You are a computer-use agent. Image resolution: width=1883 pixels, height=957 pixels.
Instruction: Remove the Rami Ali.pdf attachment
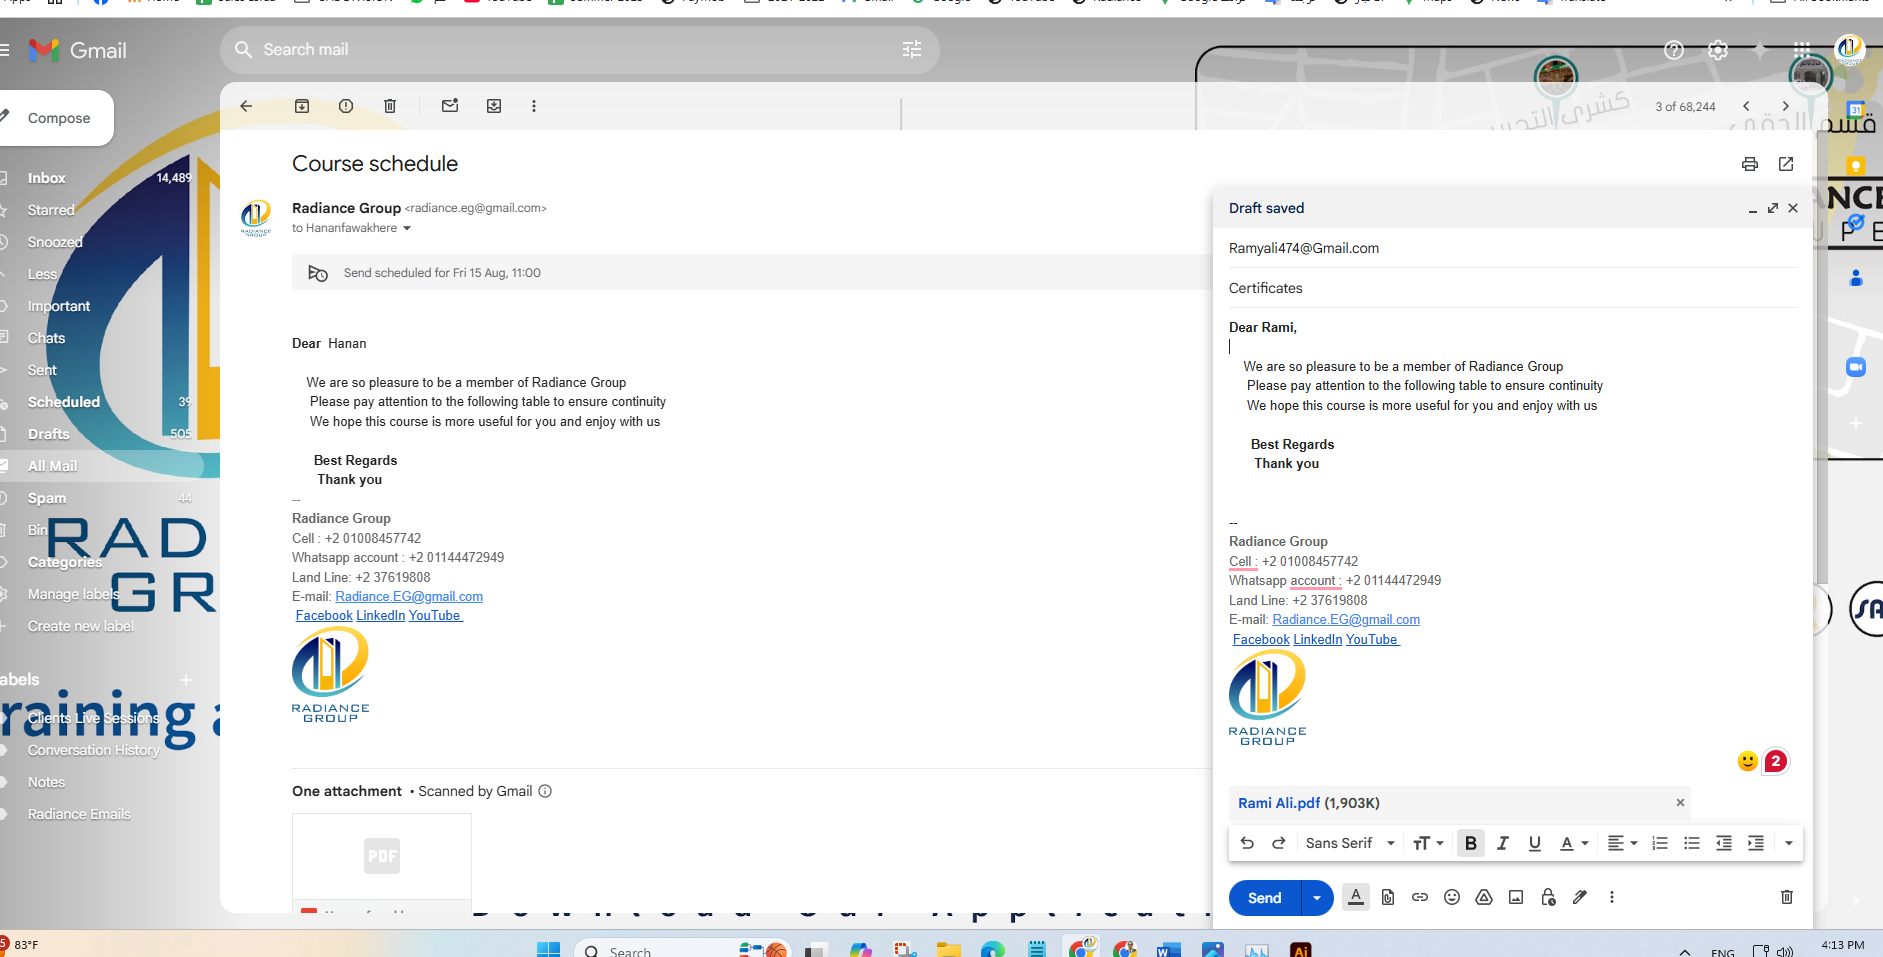[x=1680, y=802]
